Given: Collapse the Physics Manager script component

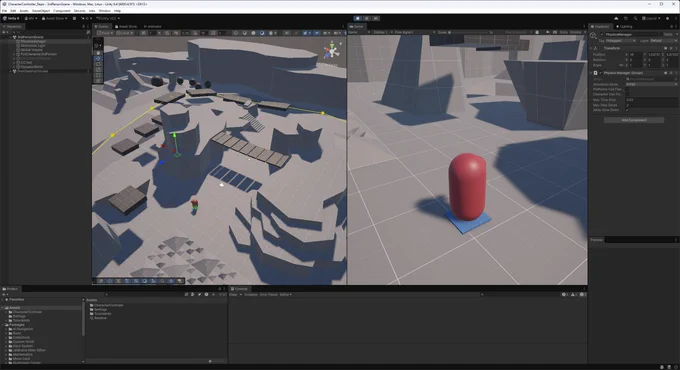Looking at the screenshot, I should click(x=592, y=73).
